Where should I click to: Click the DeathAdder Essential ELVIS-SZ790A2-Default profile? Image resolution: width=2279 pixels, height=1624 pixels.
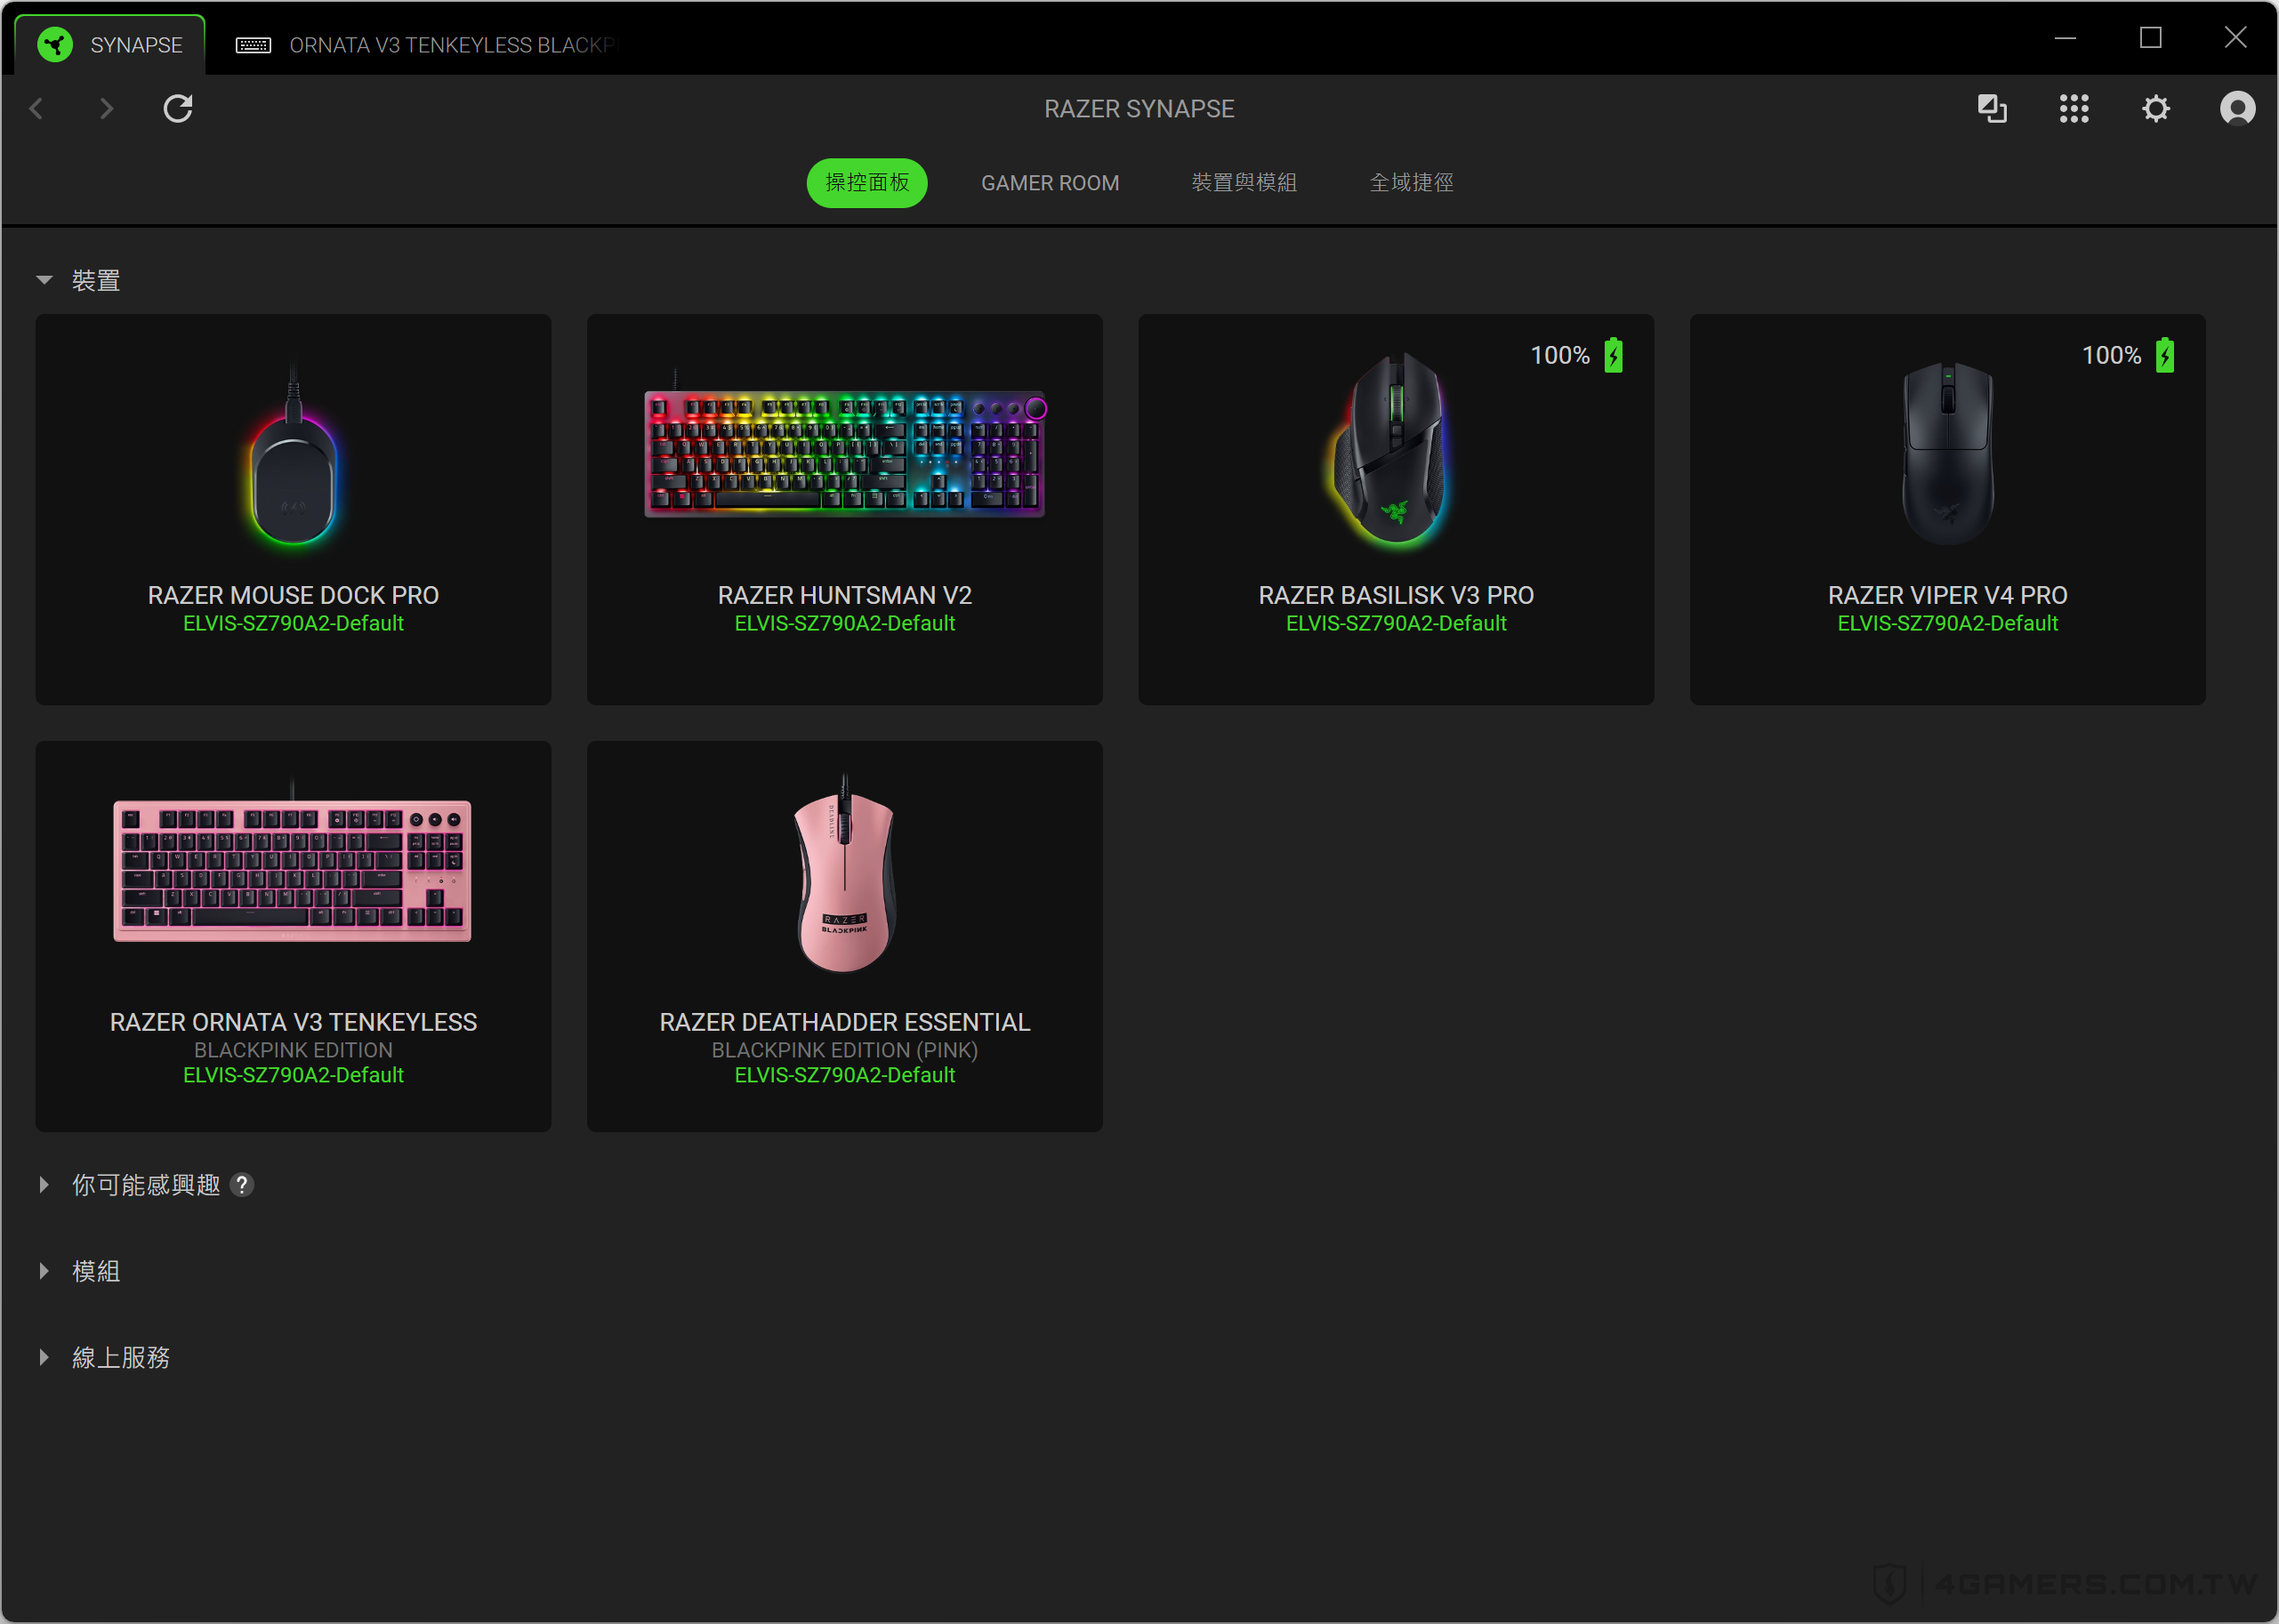pyautogui.click(x=845, y=1076)
